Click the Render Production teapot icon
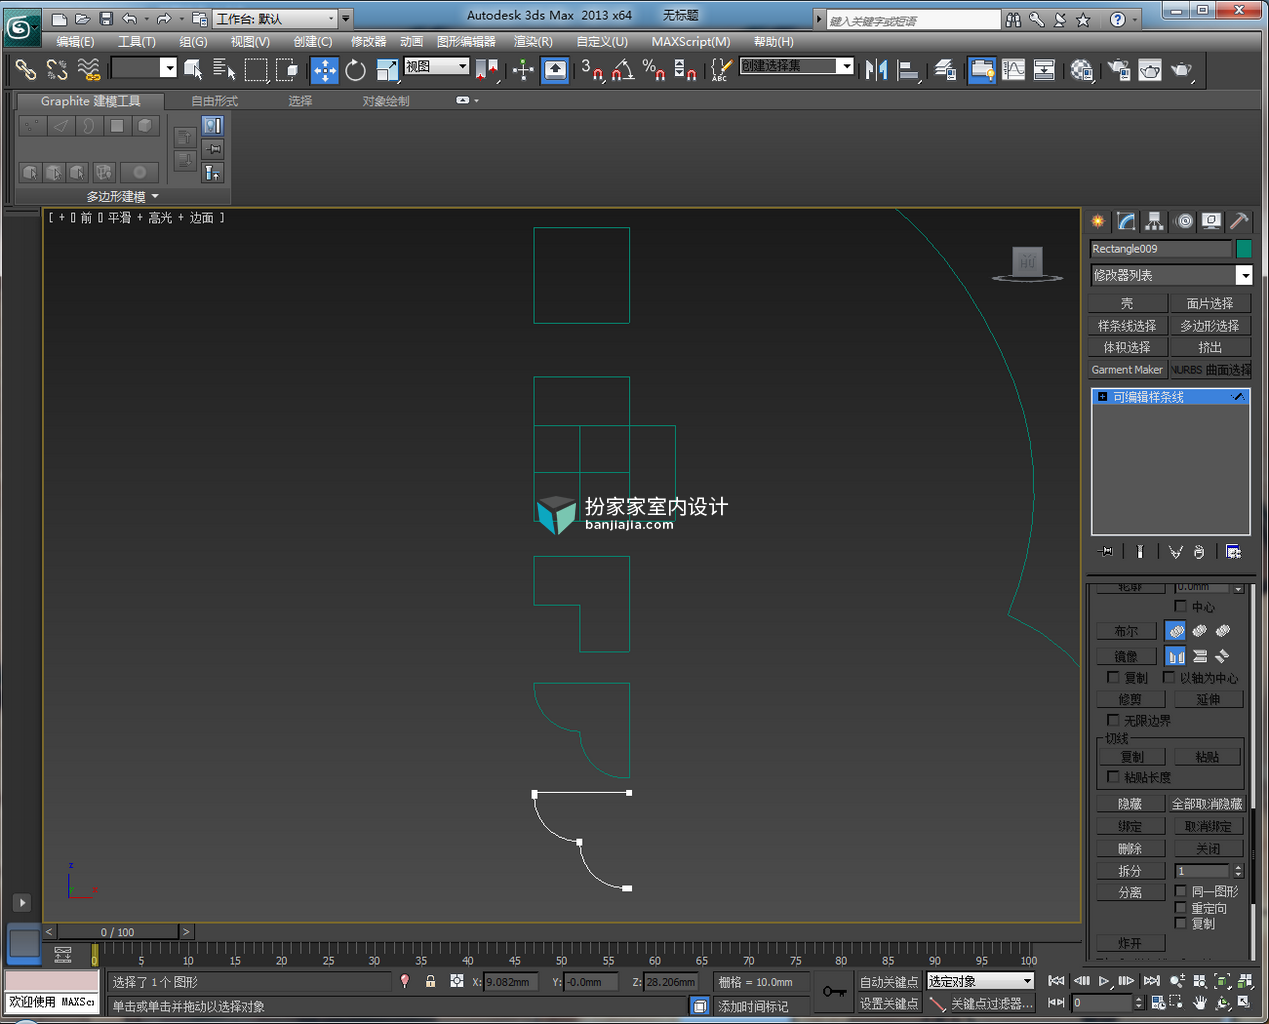The width and height of the screenshot is (1269, 1024). pyautogui.click(x=1182, y=69)
